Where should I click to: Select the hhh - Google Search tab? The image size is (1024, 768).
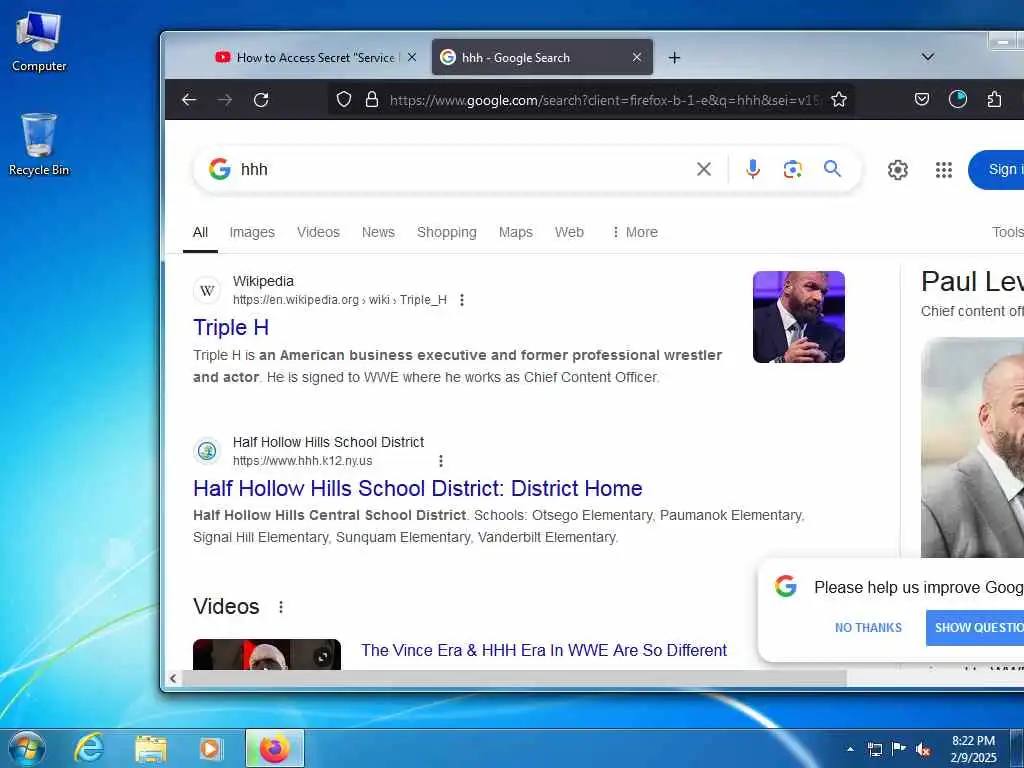pos(542,57)
